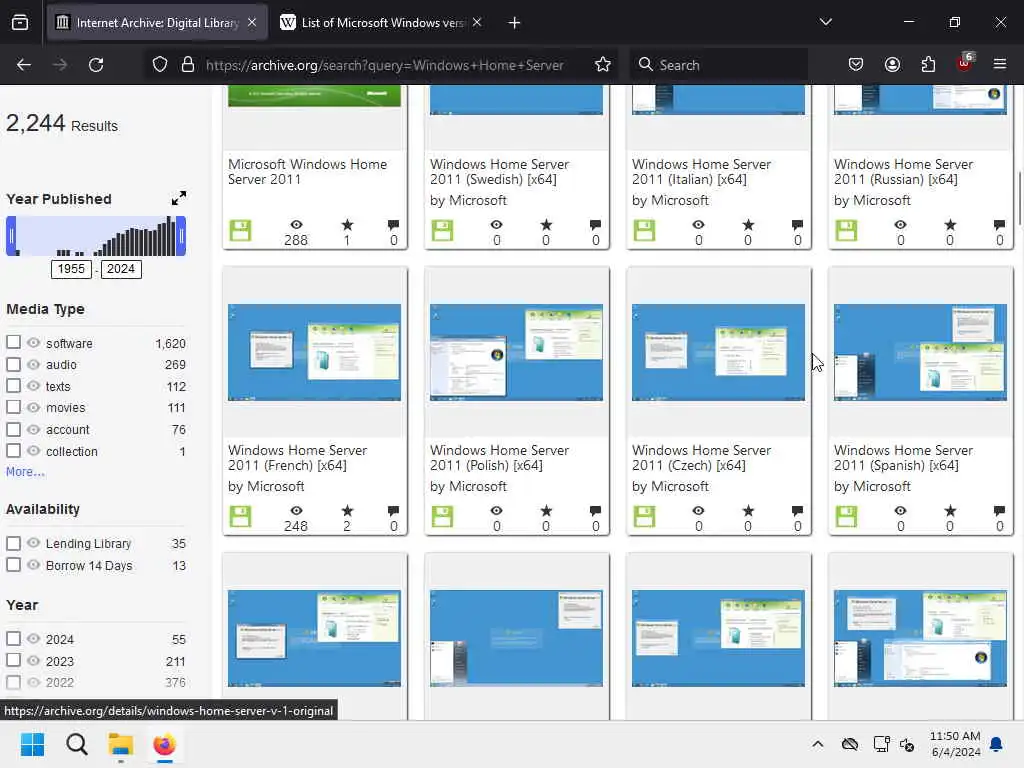The image size is (1024, 768).
Task: Open the uBlock extension icon with badge
Action: point(965,63)
